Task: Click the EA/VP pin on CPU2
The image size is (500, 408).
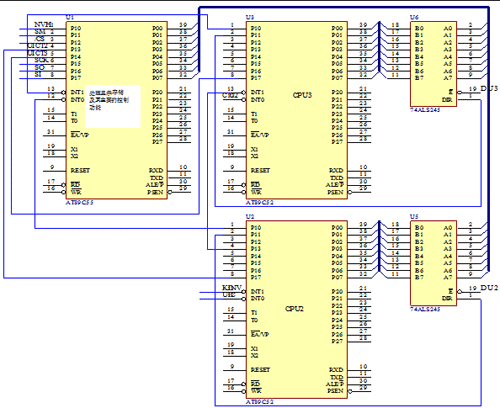Action: (260, 334)
